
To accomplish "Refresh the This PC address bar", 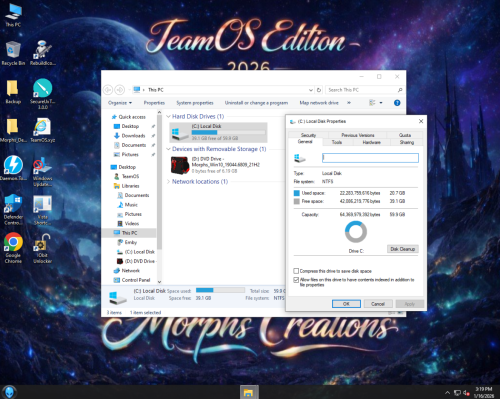I will 319,90.
